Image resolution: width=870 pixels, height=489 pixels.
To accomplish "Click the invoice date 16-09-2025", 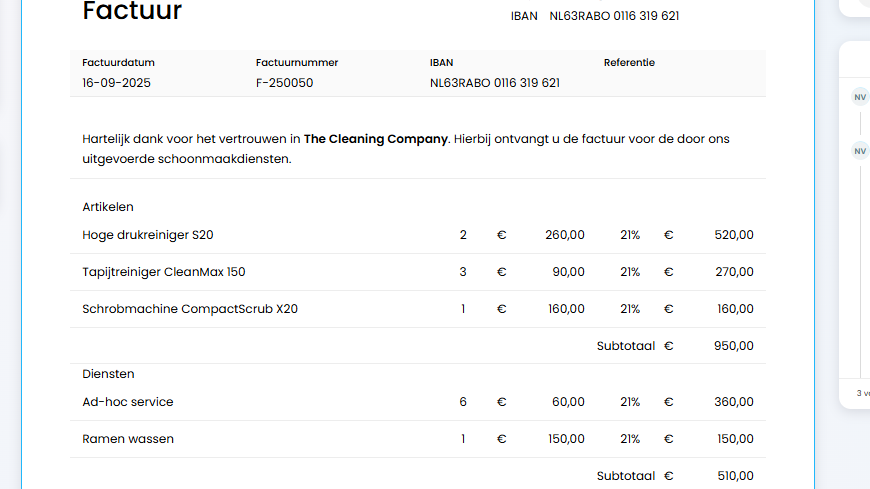I will click(x=116, y=83).
